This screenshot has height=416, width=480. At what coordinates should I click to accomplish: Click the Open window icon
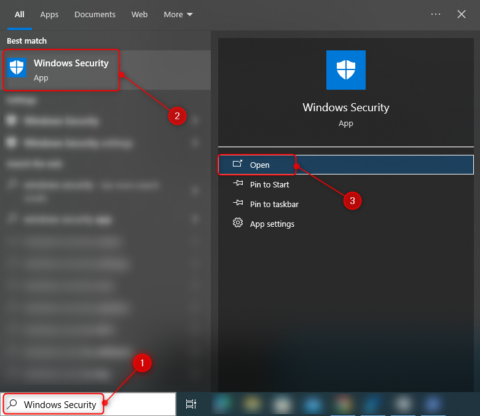point(237,164)
